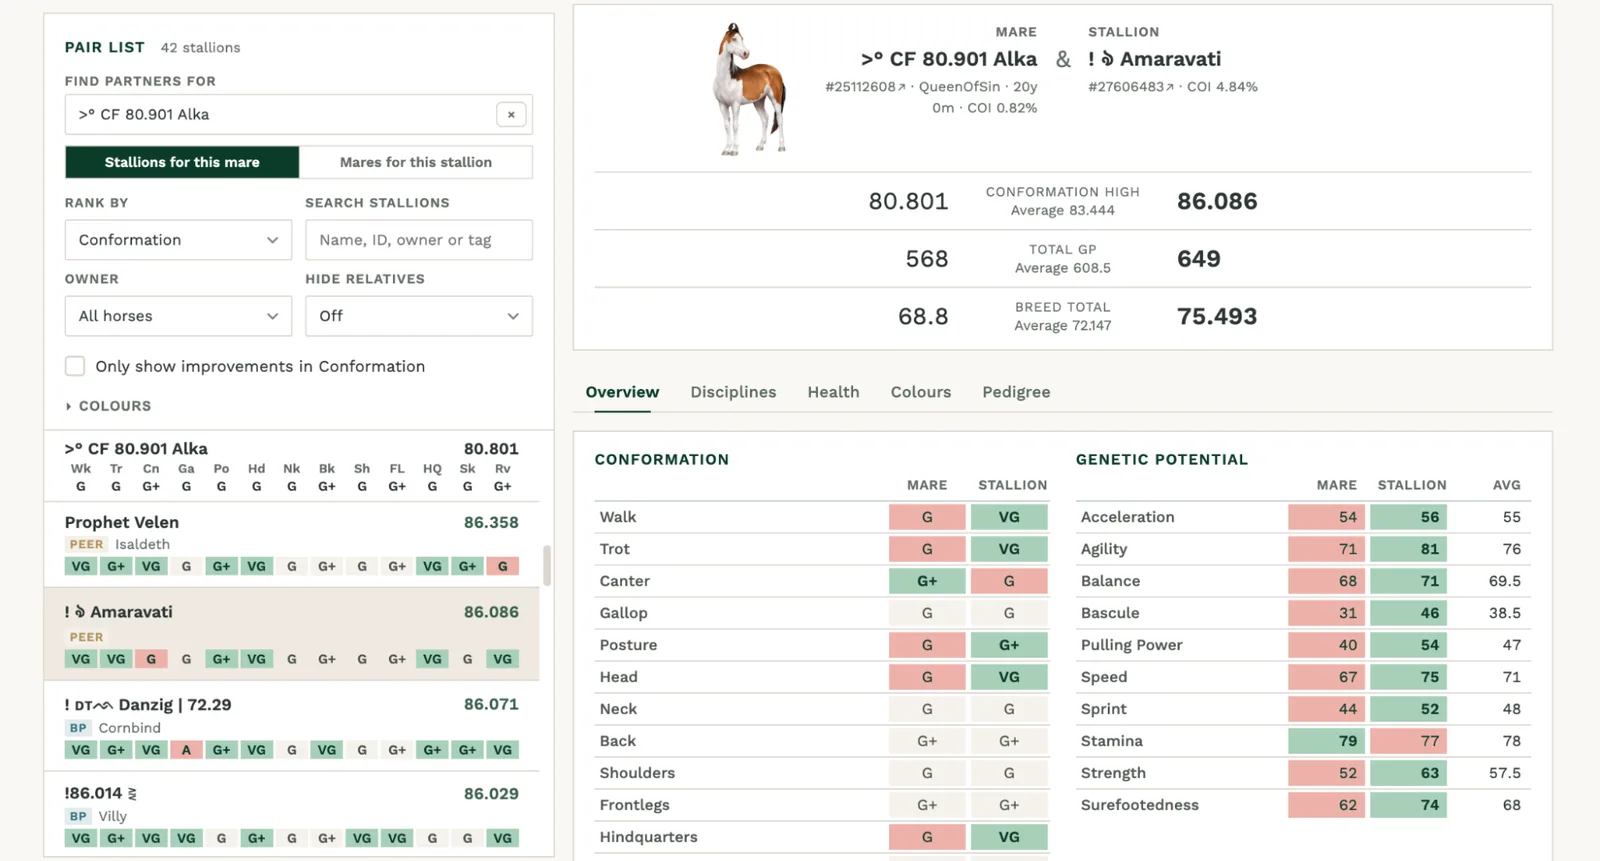Click the Breed Total stallion value 75.493
The width and height of the screenshot is (1600, 861).
coord(1217,316)
